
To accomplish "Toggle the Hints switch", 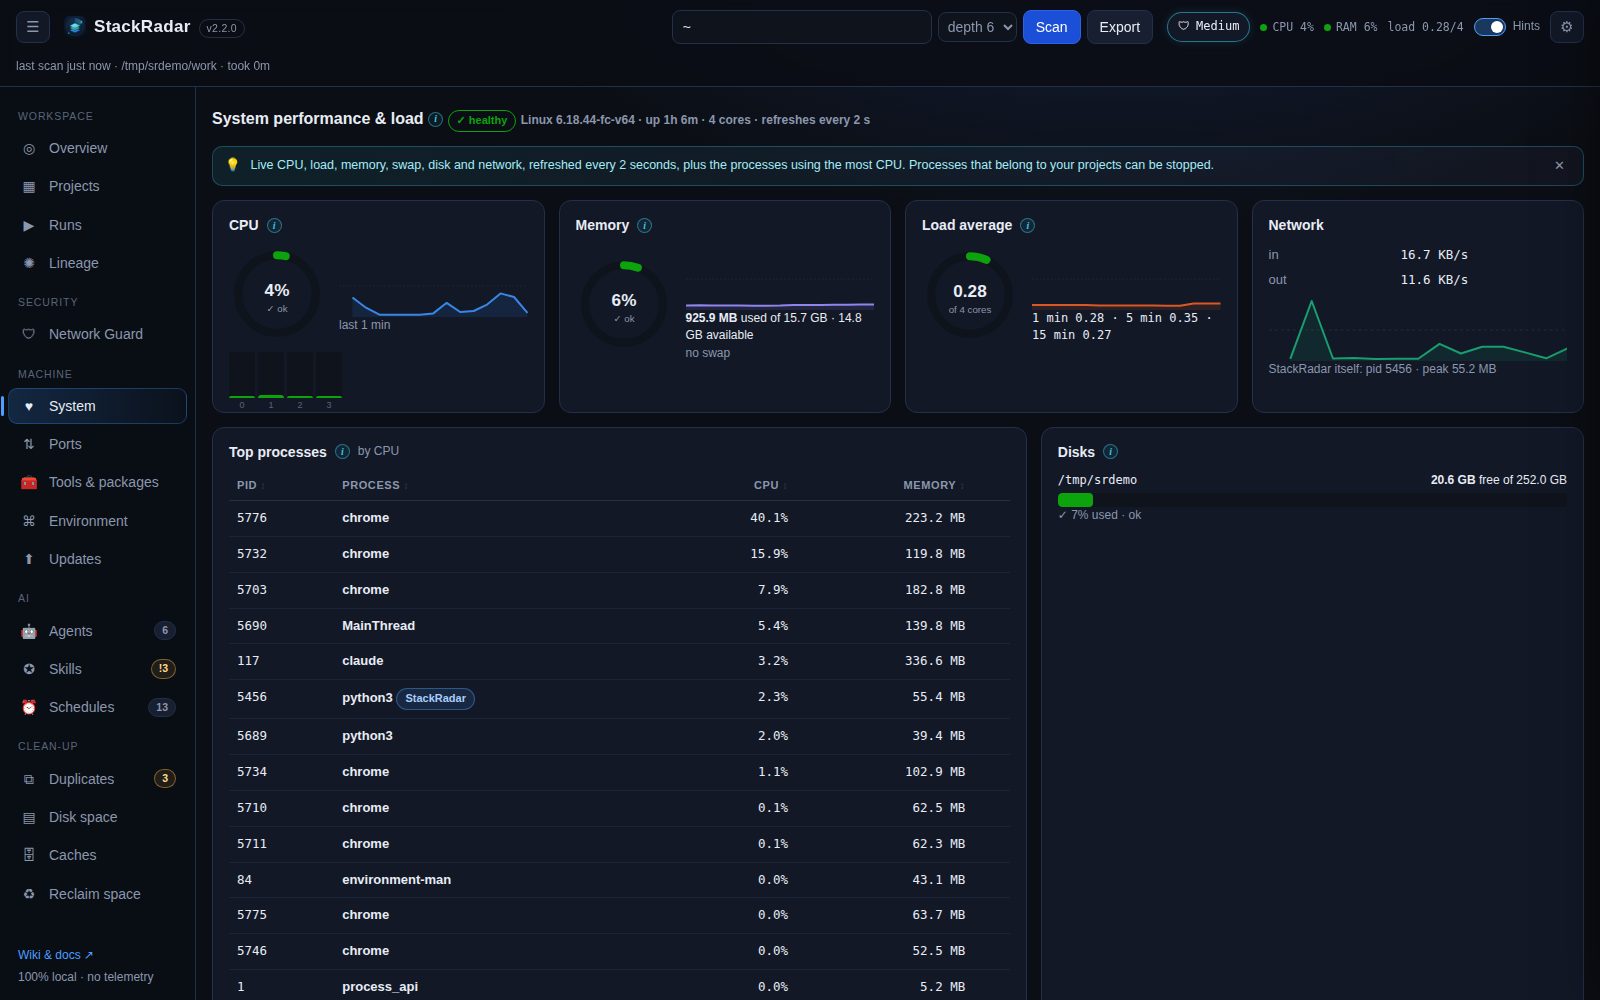I will click(1489, 27).
